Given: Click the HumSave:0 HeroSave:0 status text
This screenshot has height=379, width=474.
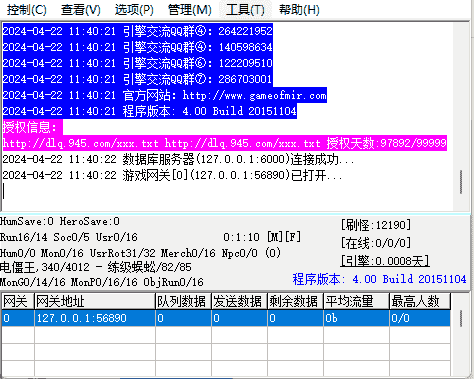Looking at the screenshot, I should point(60,221).
